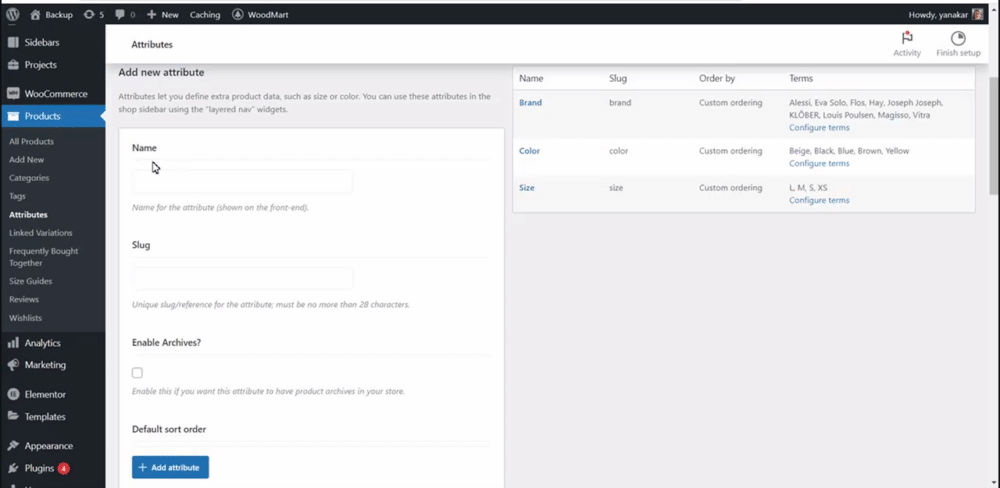The image size is (1000, 488).
Task: Open the Caching admin bar menu
Action: pos(205,14)
